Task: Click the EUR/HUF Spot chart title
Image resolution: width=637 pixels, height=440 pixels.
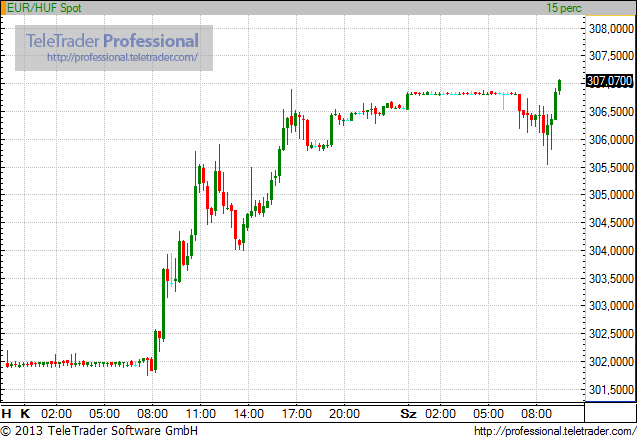Action: (44, 8)
